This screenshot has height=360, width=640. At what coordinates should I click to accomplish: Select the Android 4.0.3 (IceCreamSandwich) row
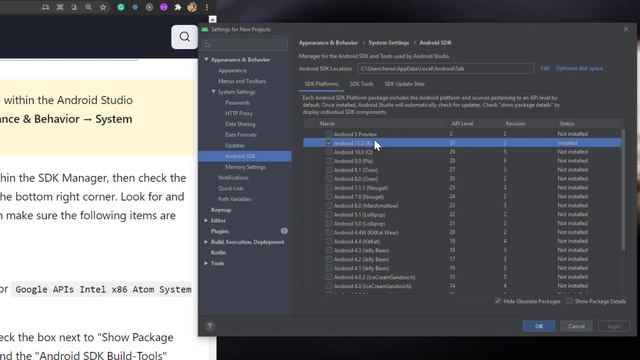click(x=462, y=277)
